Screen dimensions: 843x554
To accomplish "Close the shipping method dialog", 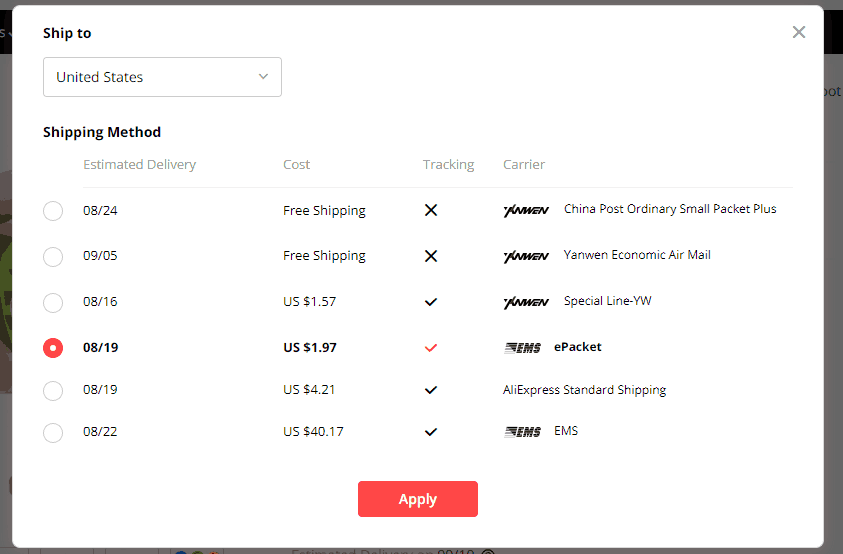I will (x=799, y=32).
